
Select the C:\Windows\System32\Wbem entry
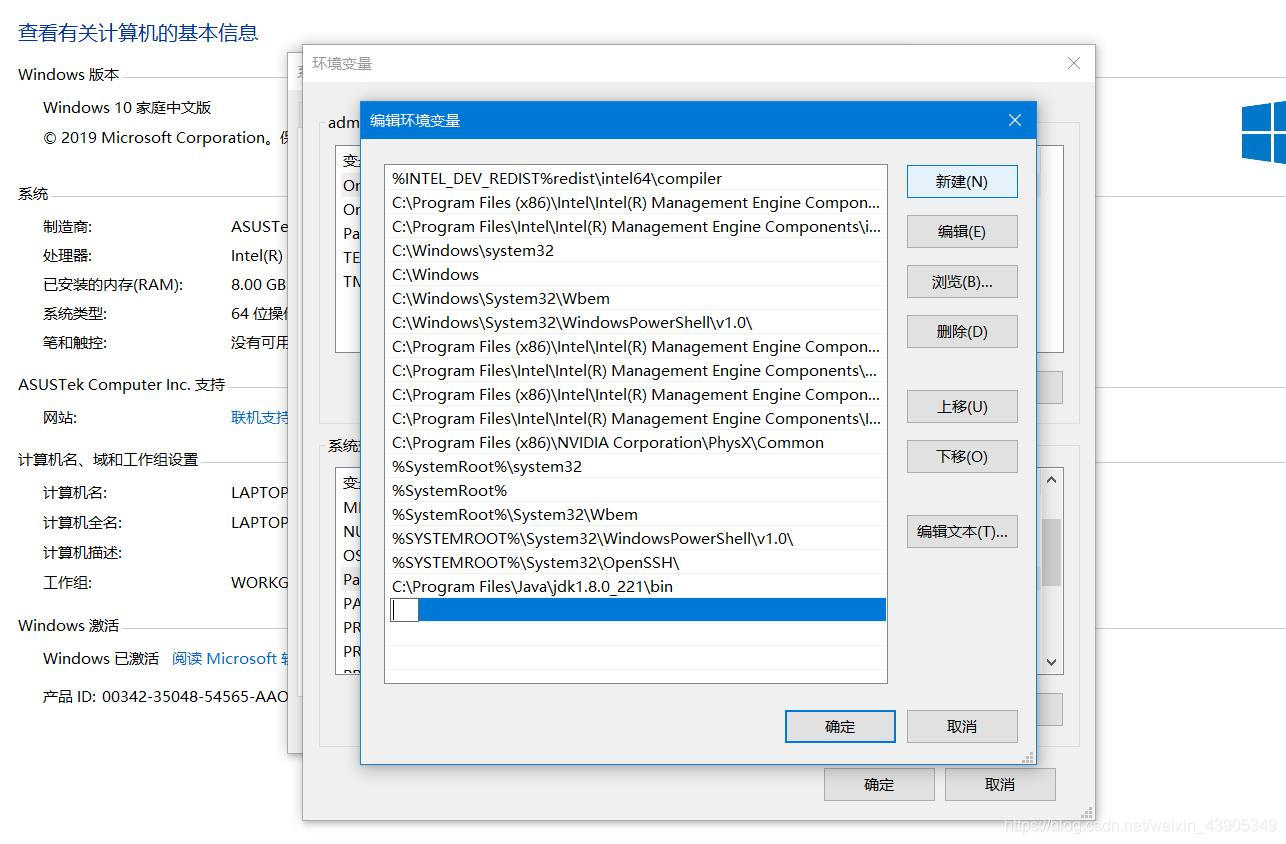click(636, 299)
